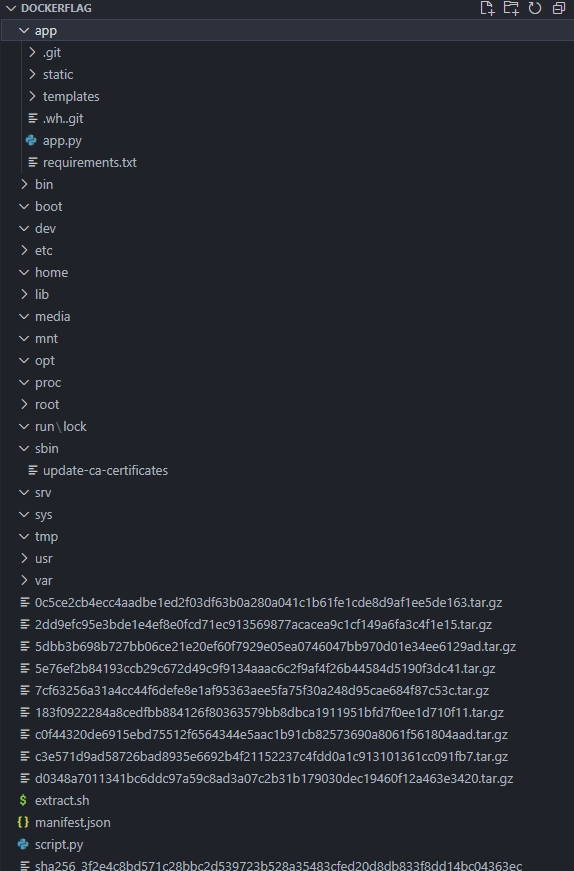This screenshot has width=574, height=871.
Task: Expand the templates folder chevron
Action: [x=32, y=97]
